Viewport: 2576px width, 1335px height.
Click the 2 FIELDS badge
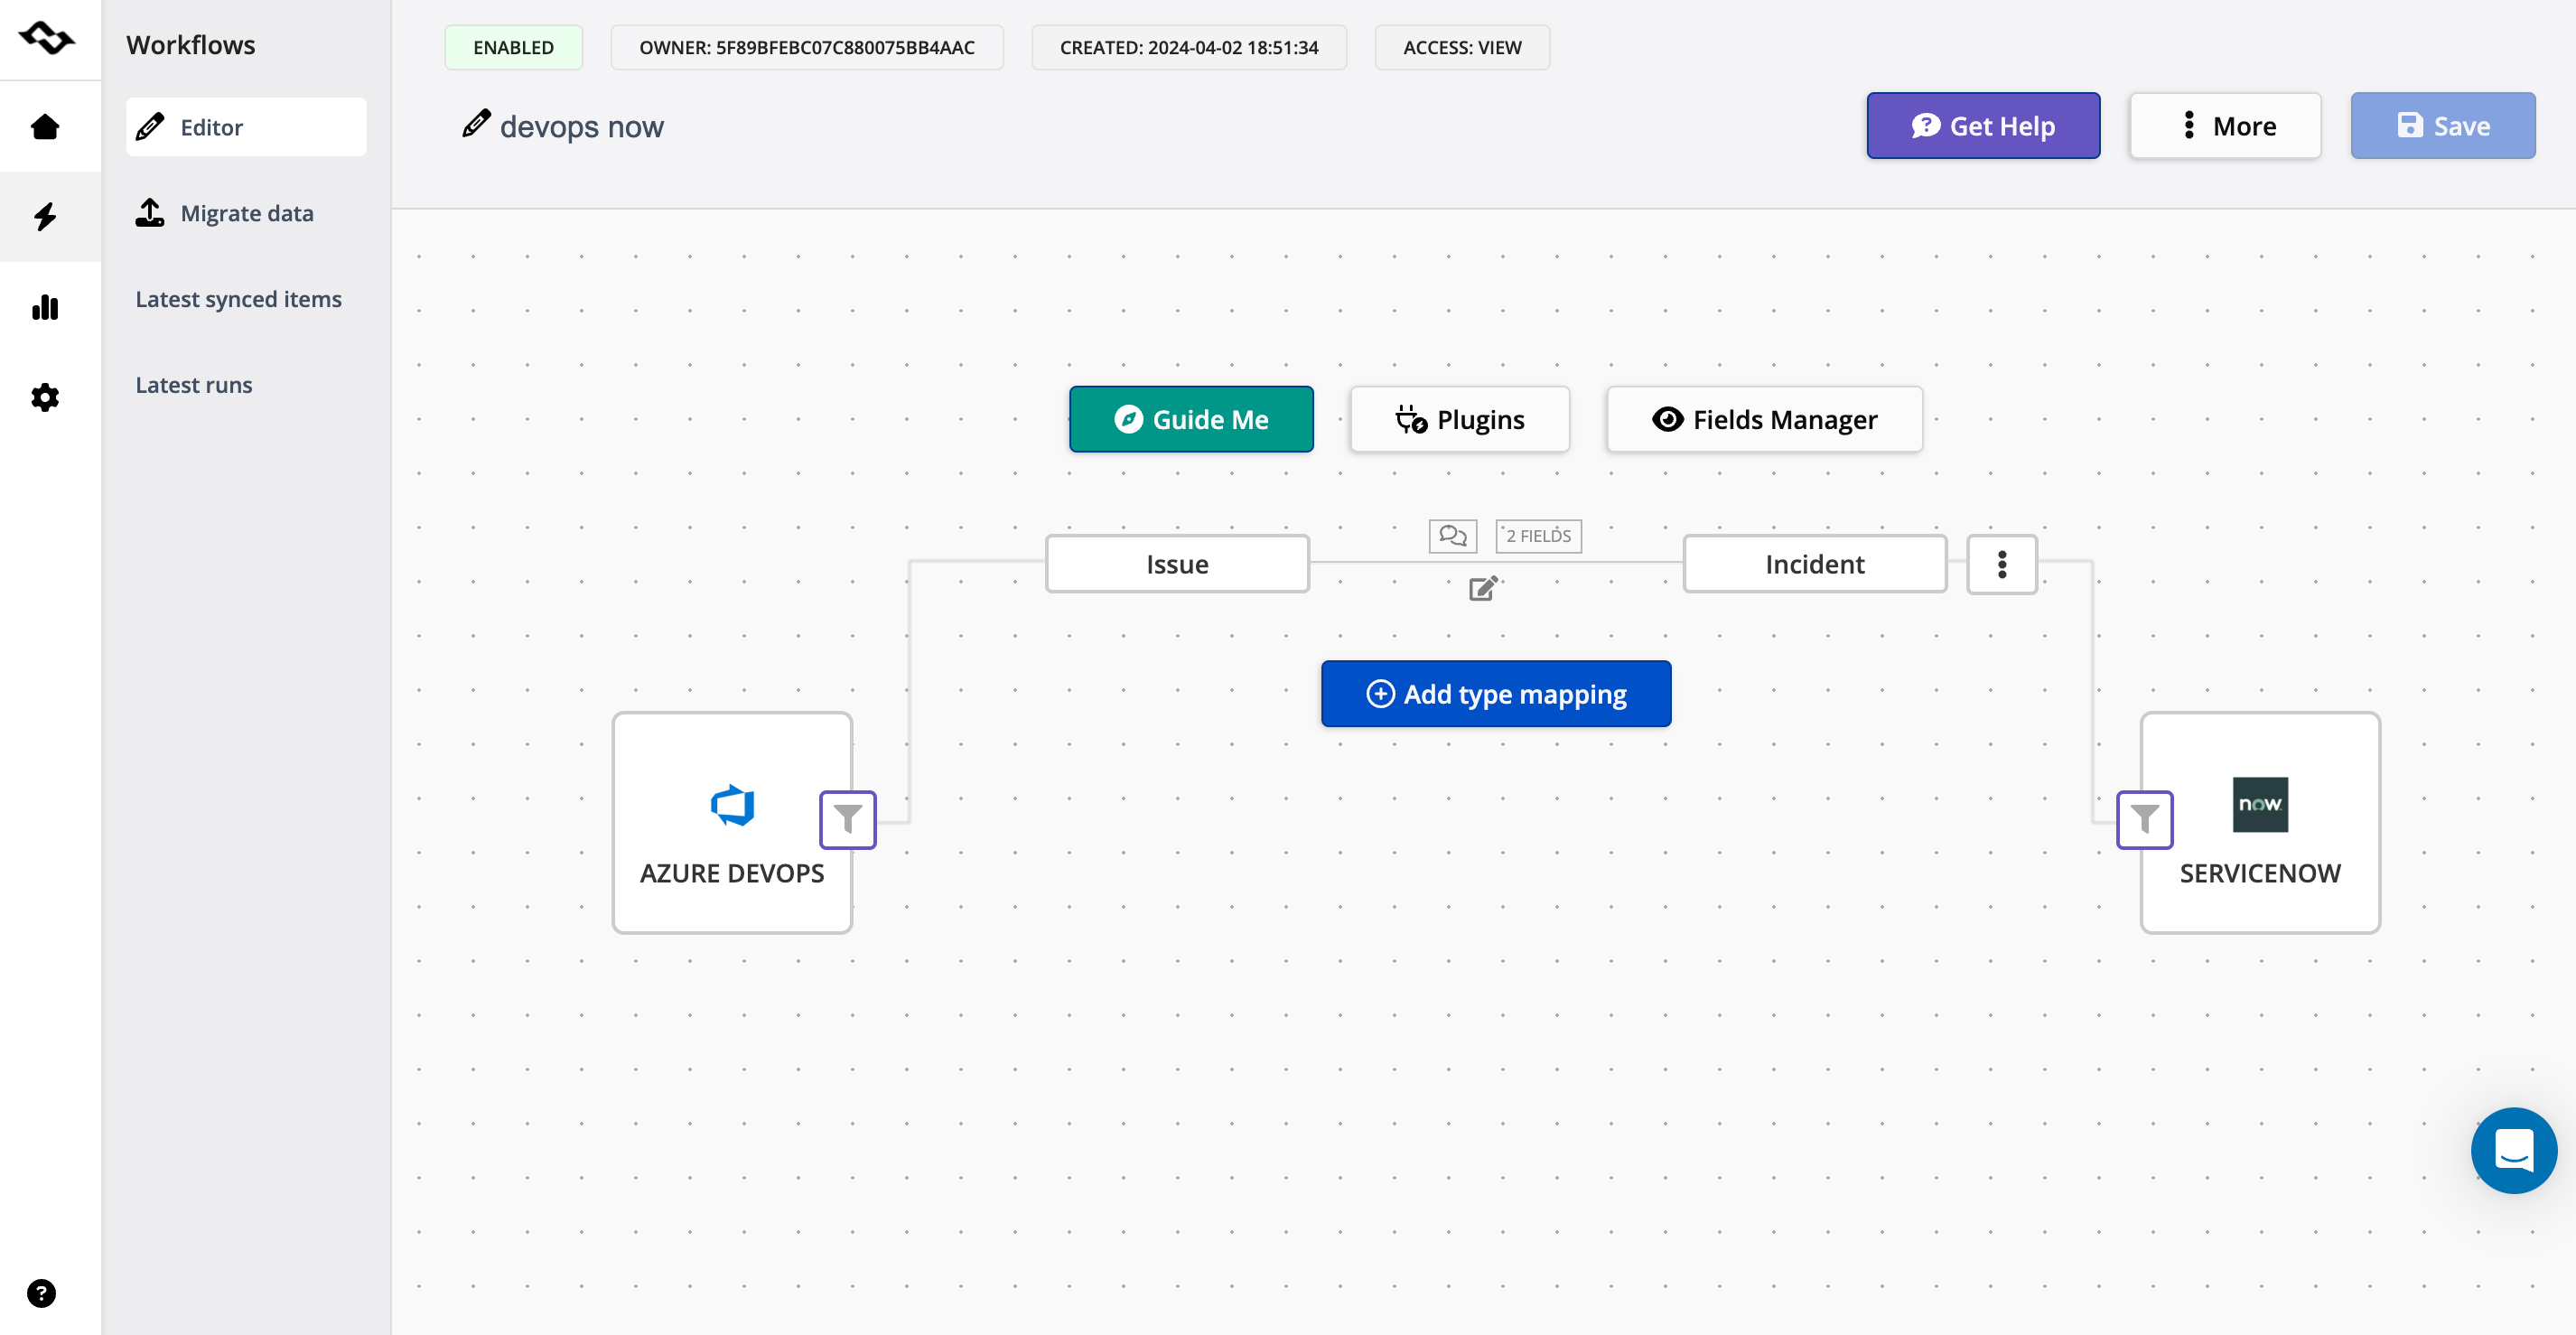1538,536
